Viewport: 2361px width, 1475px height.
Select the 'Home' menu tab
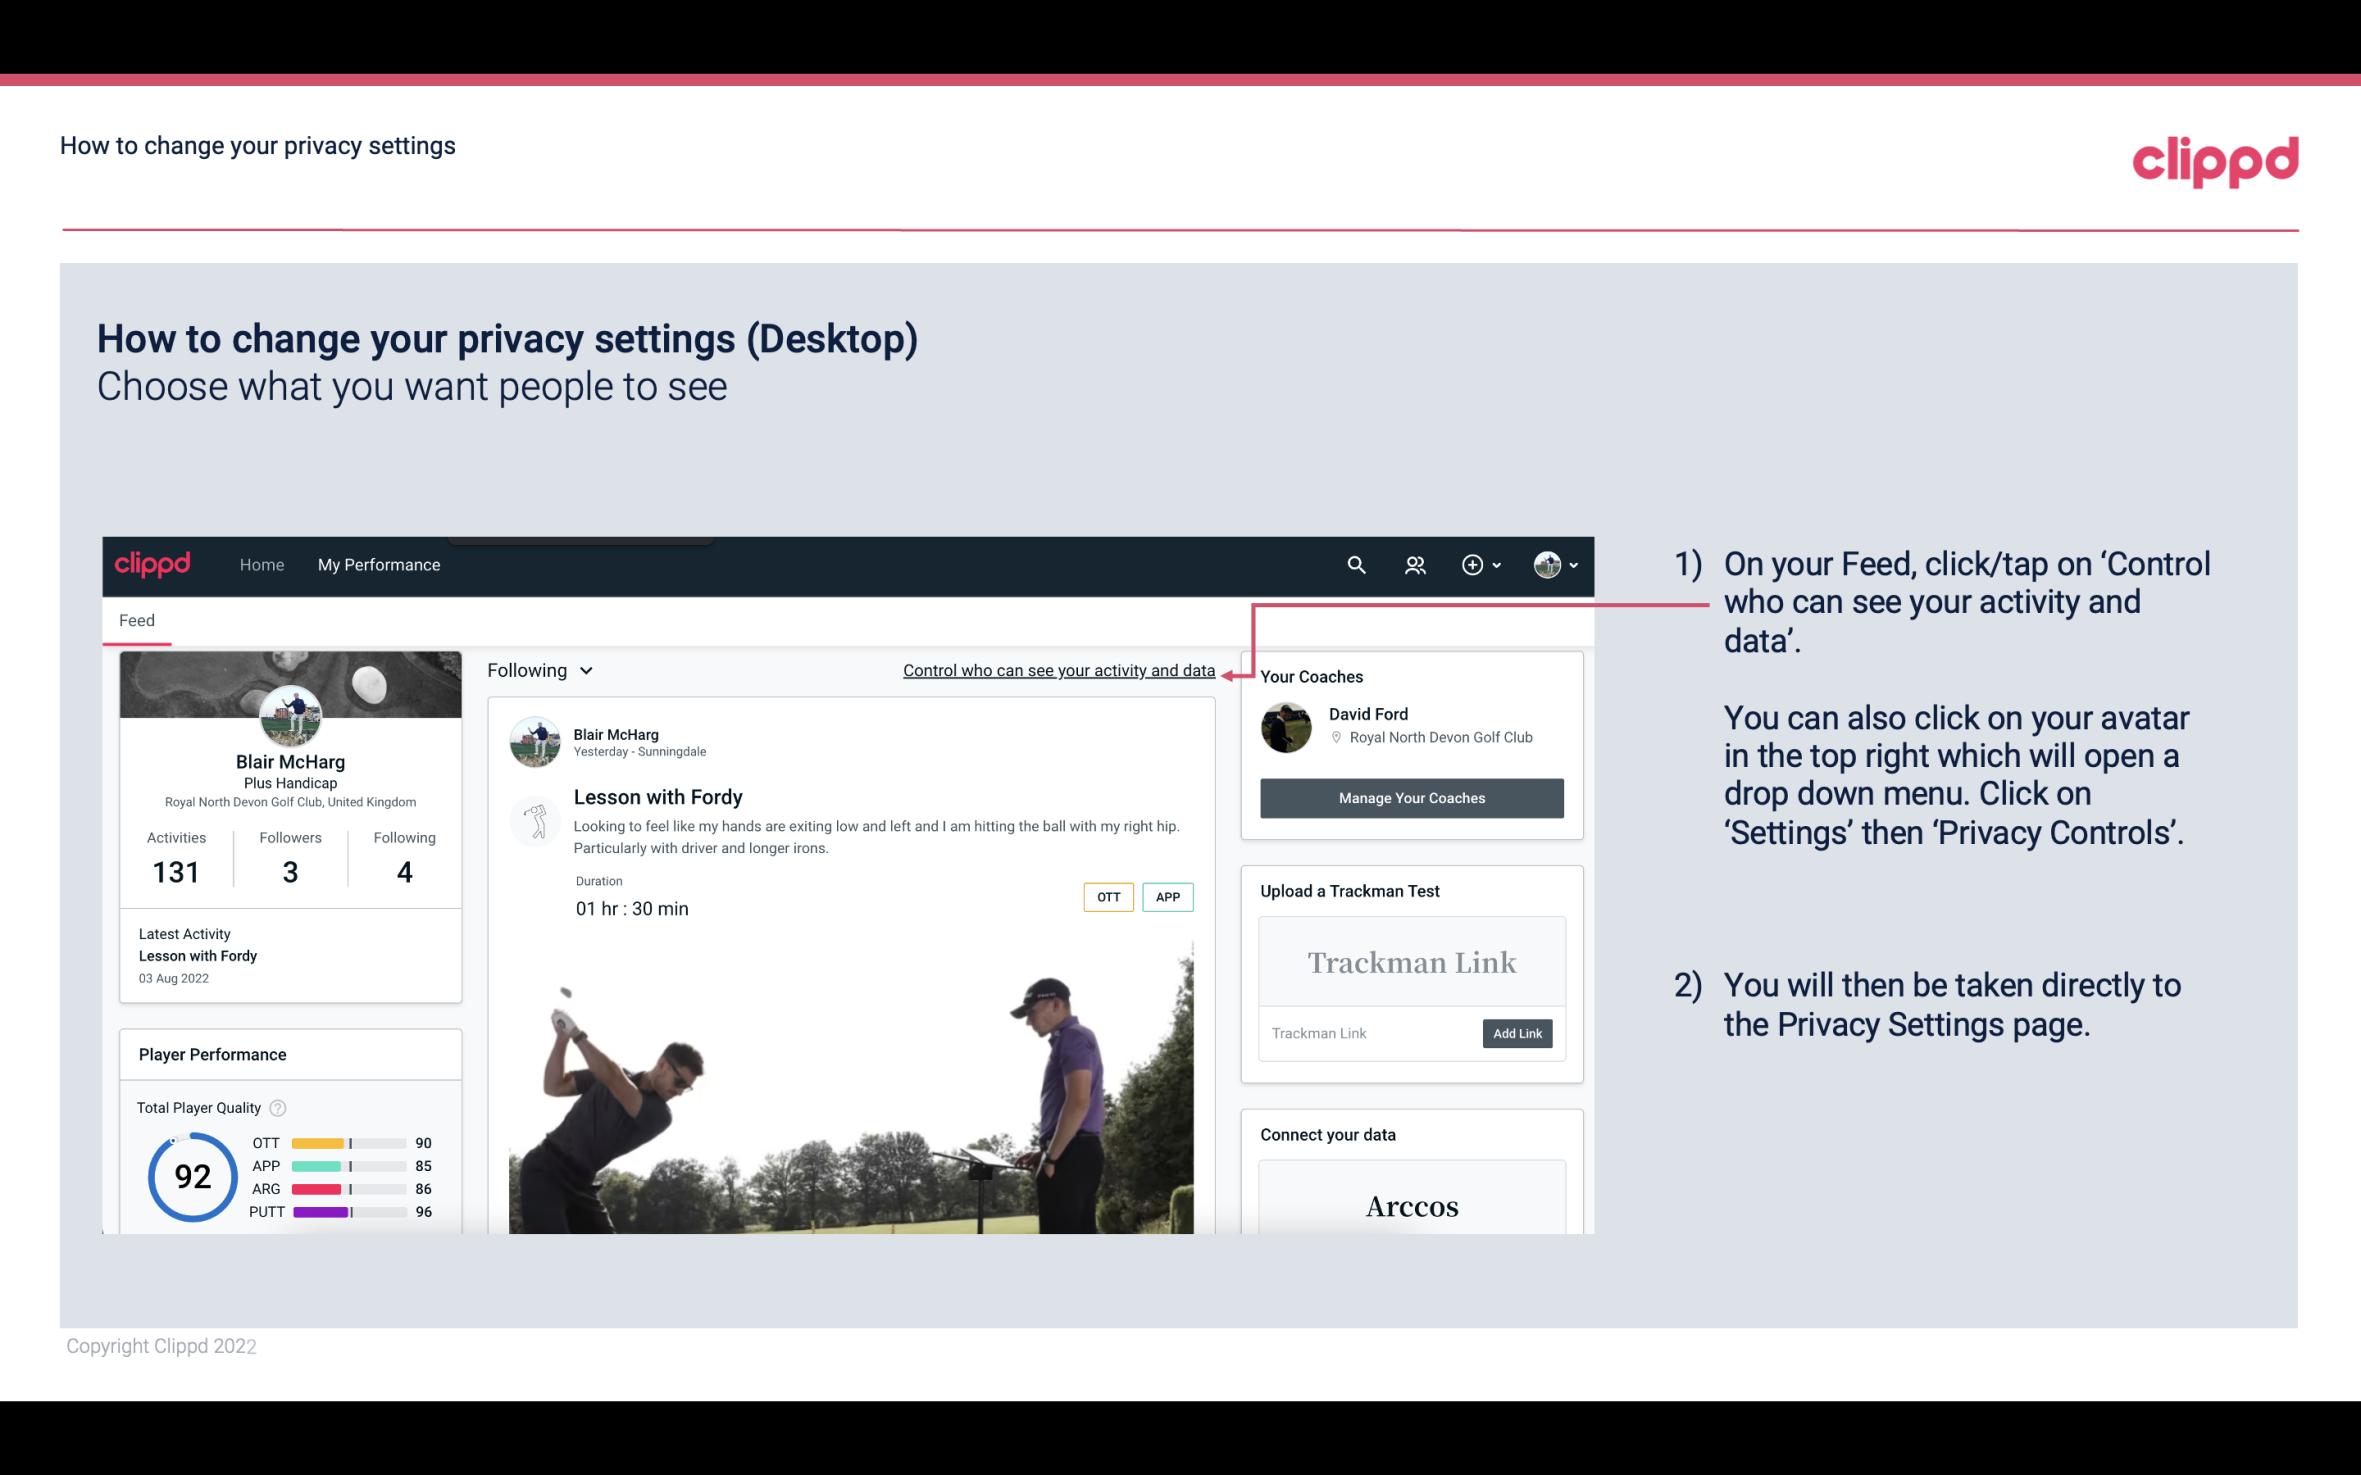click(x=260, y=564)
